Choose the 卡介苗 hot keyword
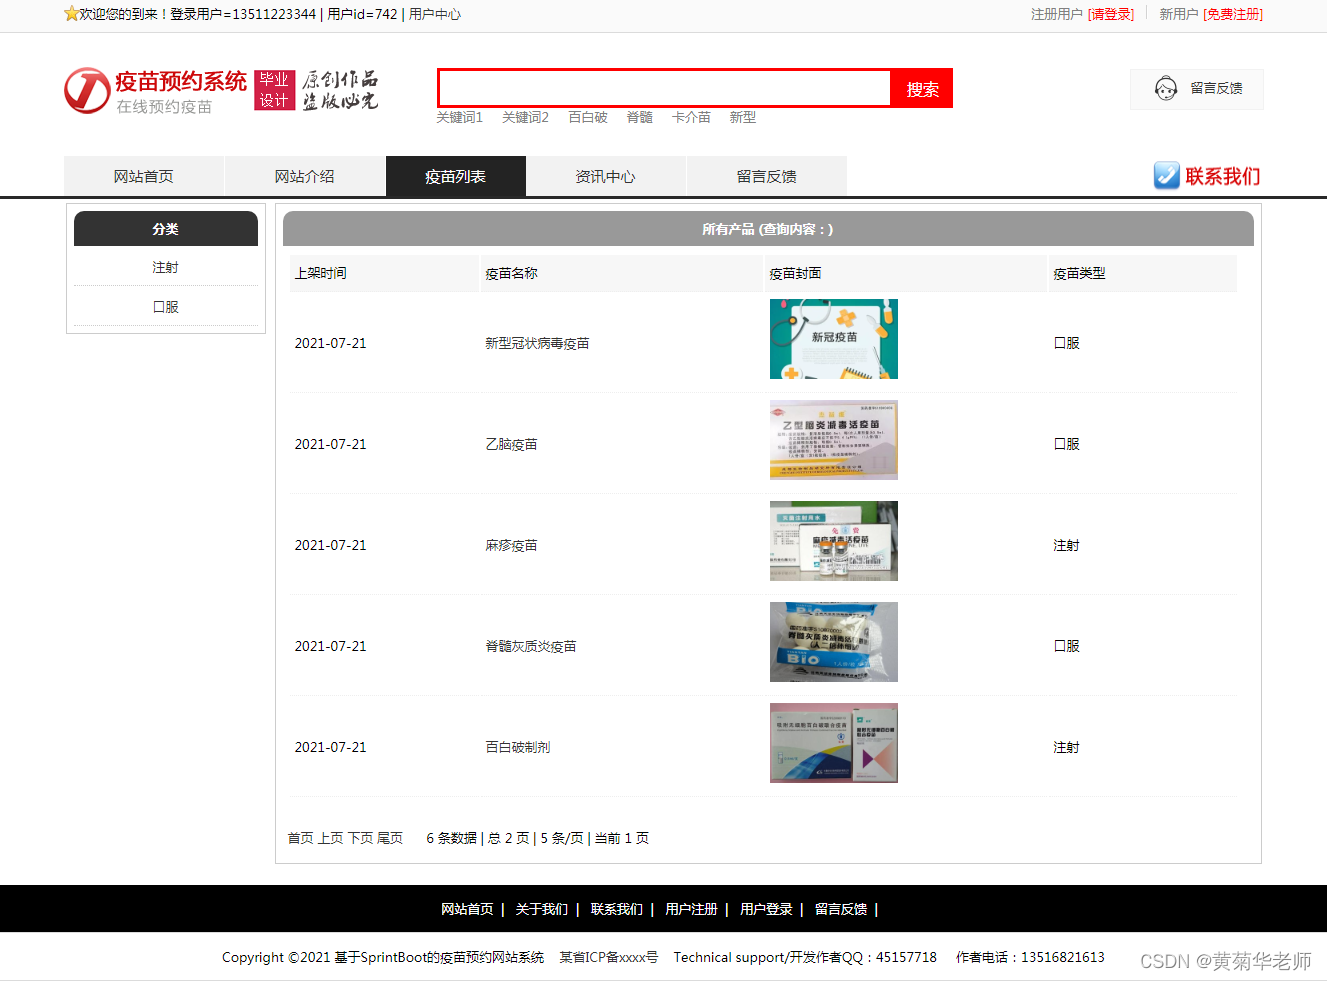This screenshot has height=981, width=1327. pyautogui.click(x=692, y=117)
